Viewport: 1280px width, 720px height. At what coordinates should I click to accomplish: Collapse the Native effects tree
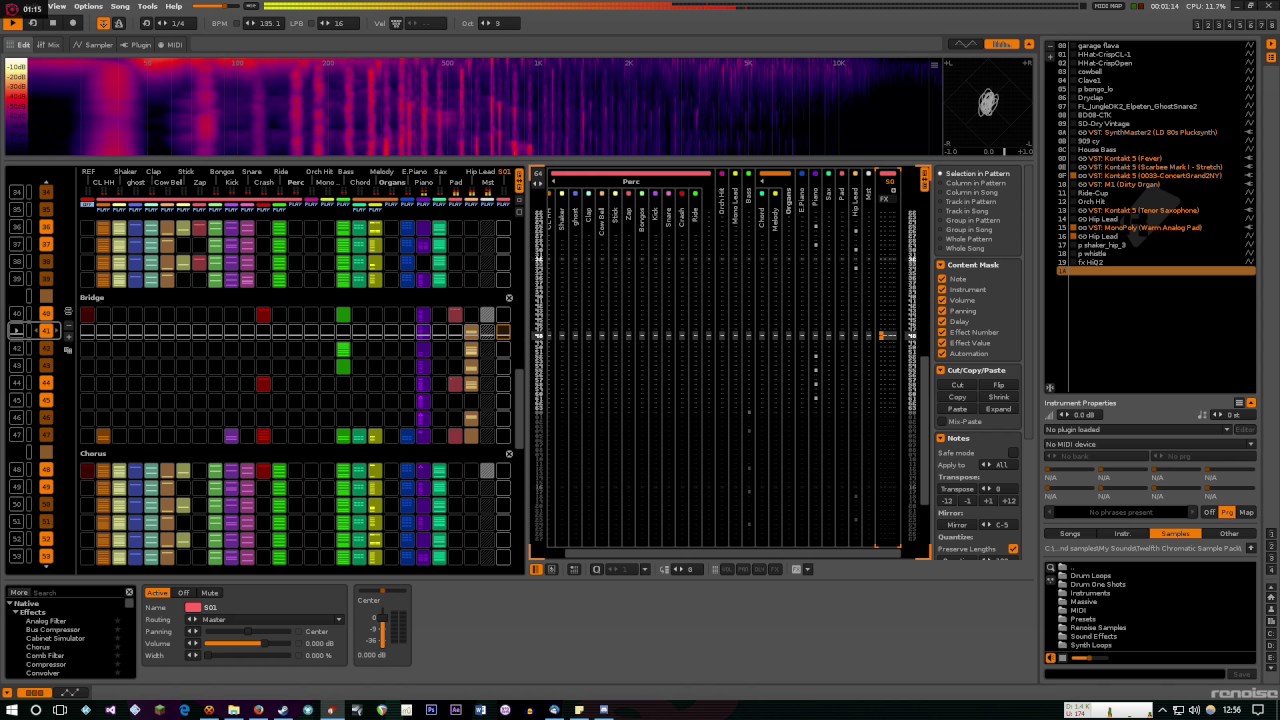coord(11,604)
